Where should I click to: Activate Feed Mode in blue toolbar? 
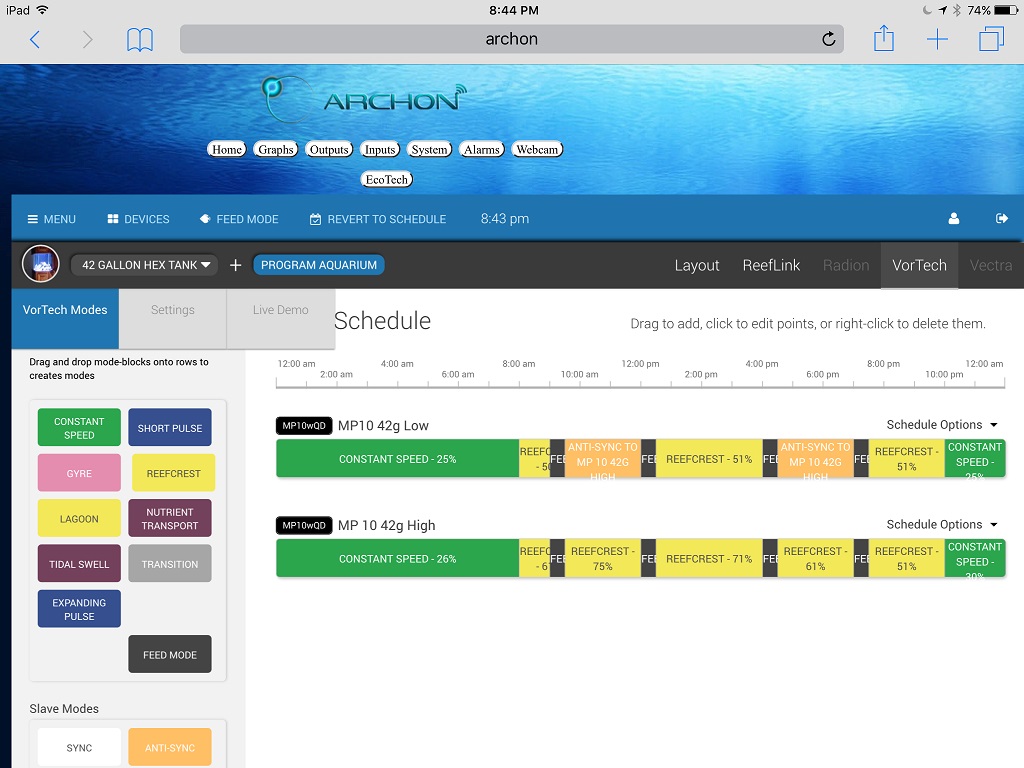coord(239,219)
